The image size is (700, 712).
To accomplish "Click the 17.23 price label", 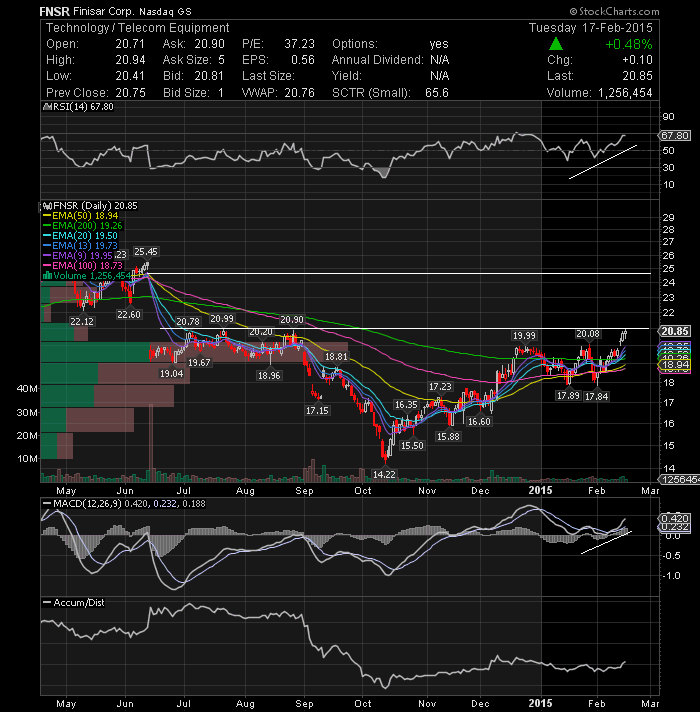I will pos(440,386).
